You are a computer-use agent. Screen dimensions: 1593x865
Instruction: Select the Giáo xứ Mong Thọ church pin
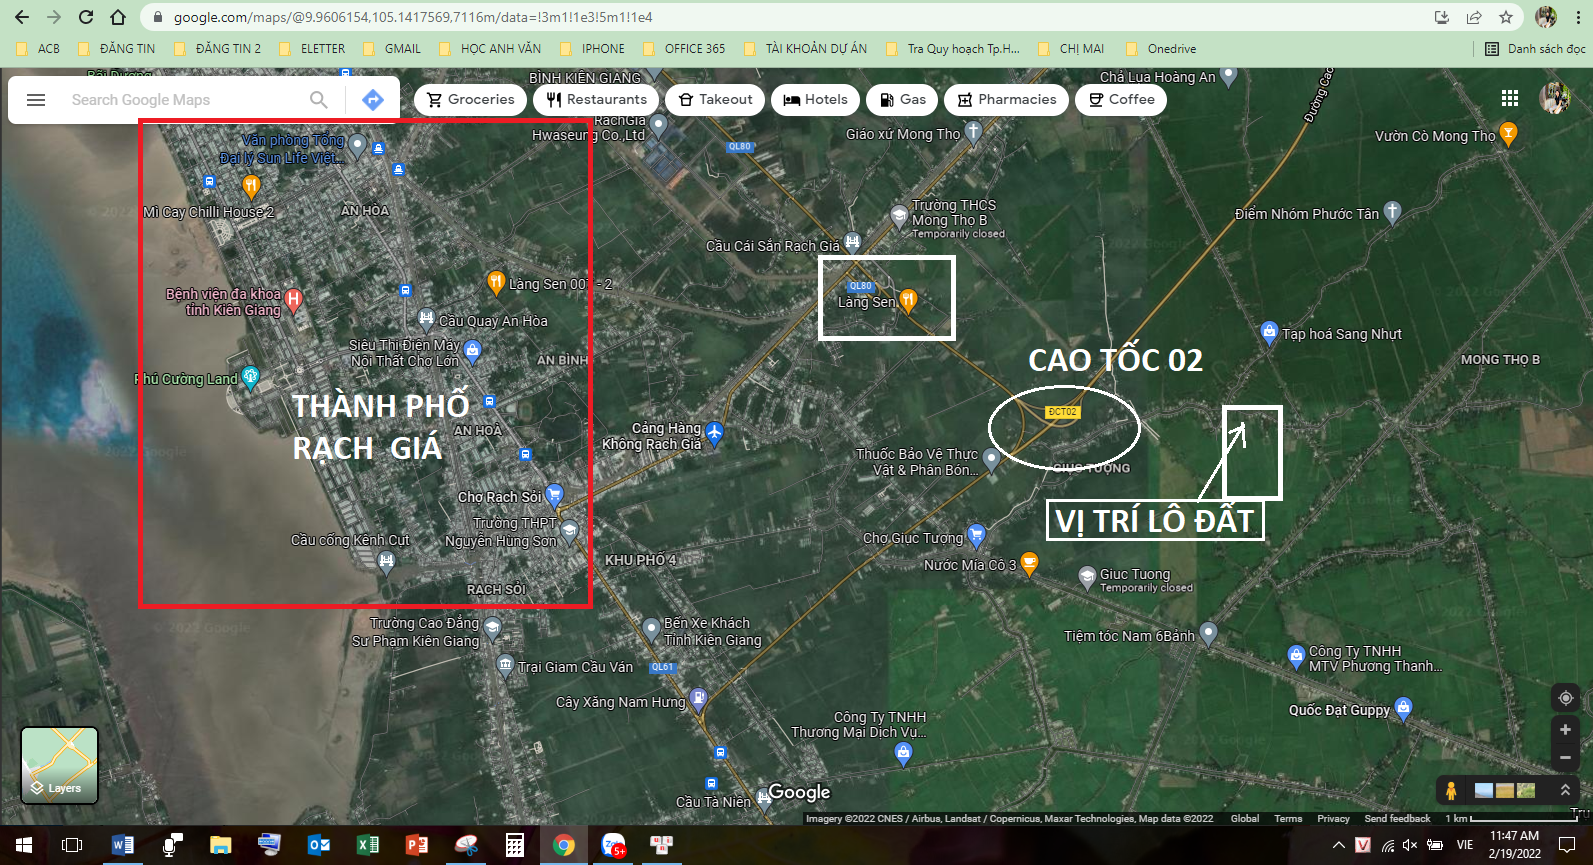[973, 131]
